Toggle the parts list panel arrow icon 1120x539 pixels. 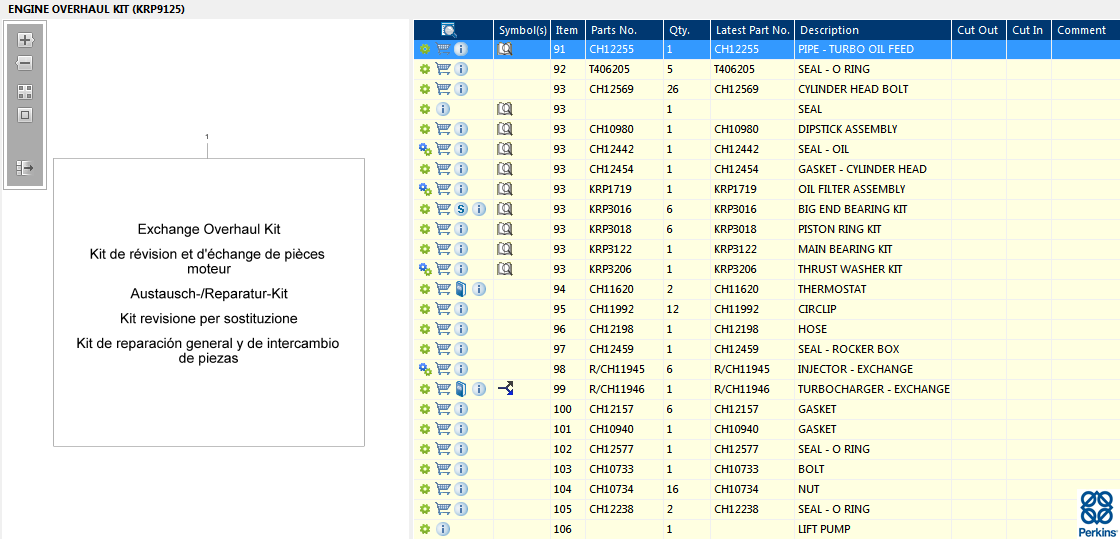click(x=25, y=168)
